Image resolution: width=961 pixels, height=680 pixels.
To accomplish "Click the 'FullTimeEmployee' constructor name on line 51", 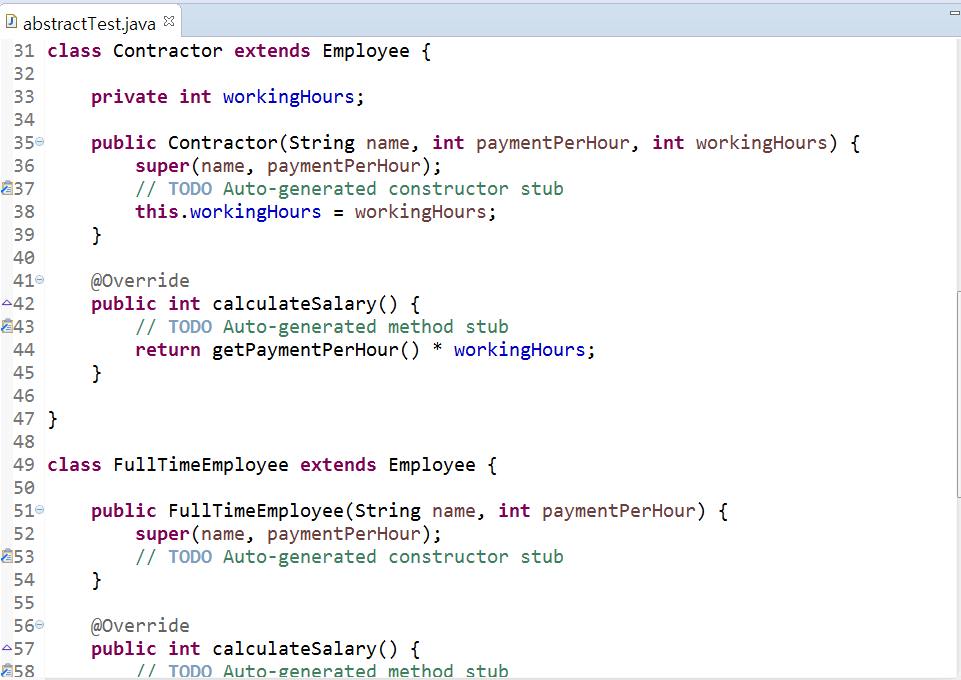I will pyautogui.click(x=256, y=511).
